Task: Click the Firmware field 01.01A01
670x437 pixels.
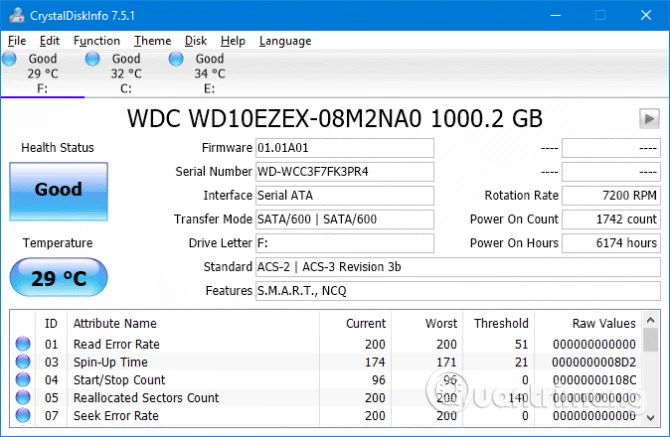Action: 345,148
